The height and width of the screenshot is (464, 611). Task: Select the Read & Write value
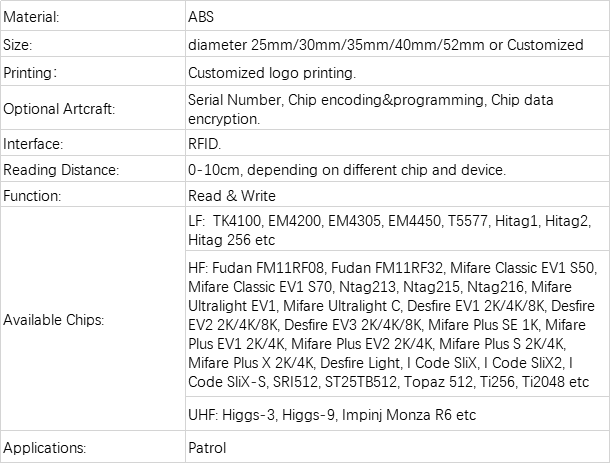[231, 196]
